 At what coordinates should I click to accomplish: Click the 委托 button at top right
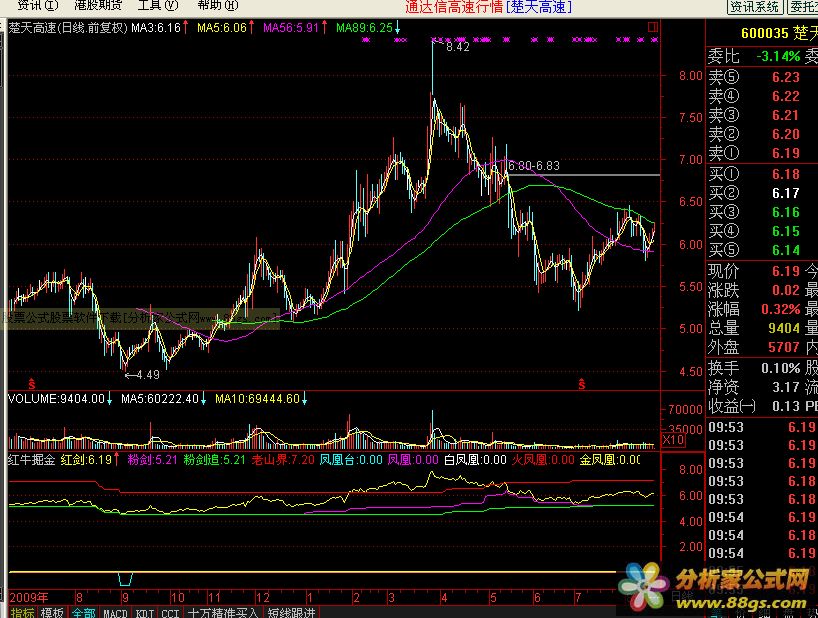click(x=803, y=6)
